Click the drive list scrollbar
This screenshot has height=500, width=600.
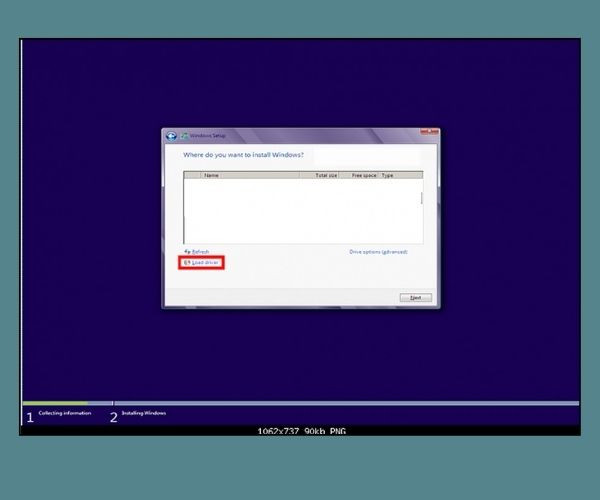click(x=422, y=198)
